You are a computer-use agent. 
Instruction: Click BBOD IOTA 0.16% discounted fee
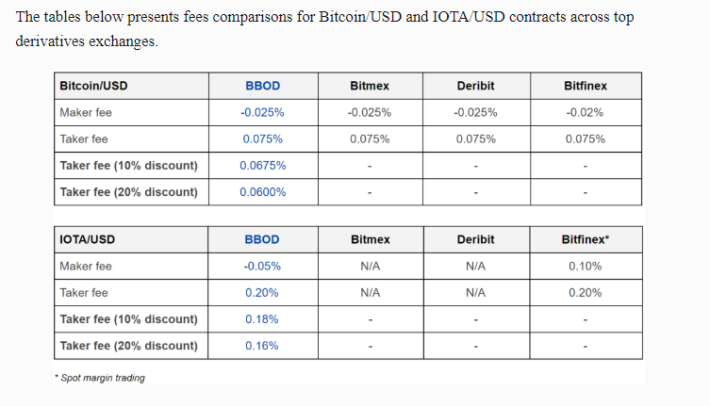(x=262, y=346)
